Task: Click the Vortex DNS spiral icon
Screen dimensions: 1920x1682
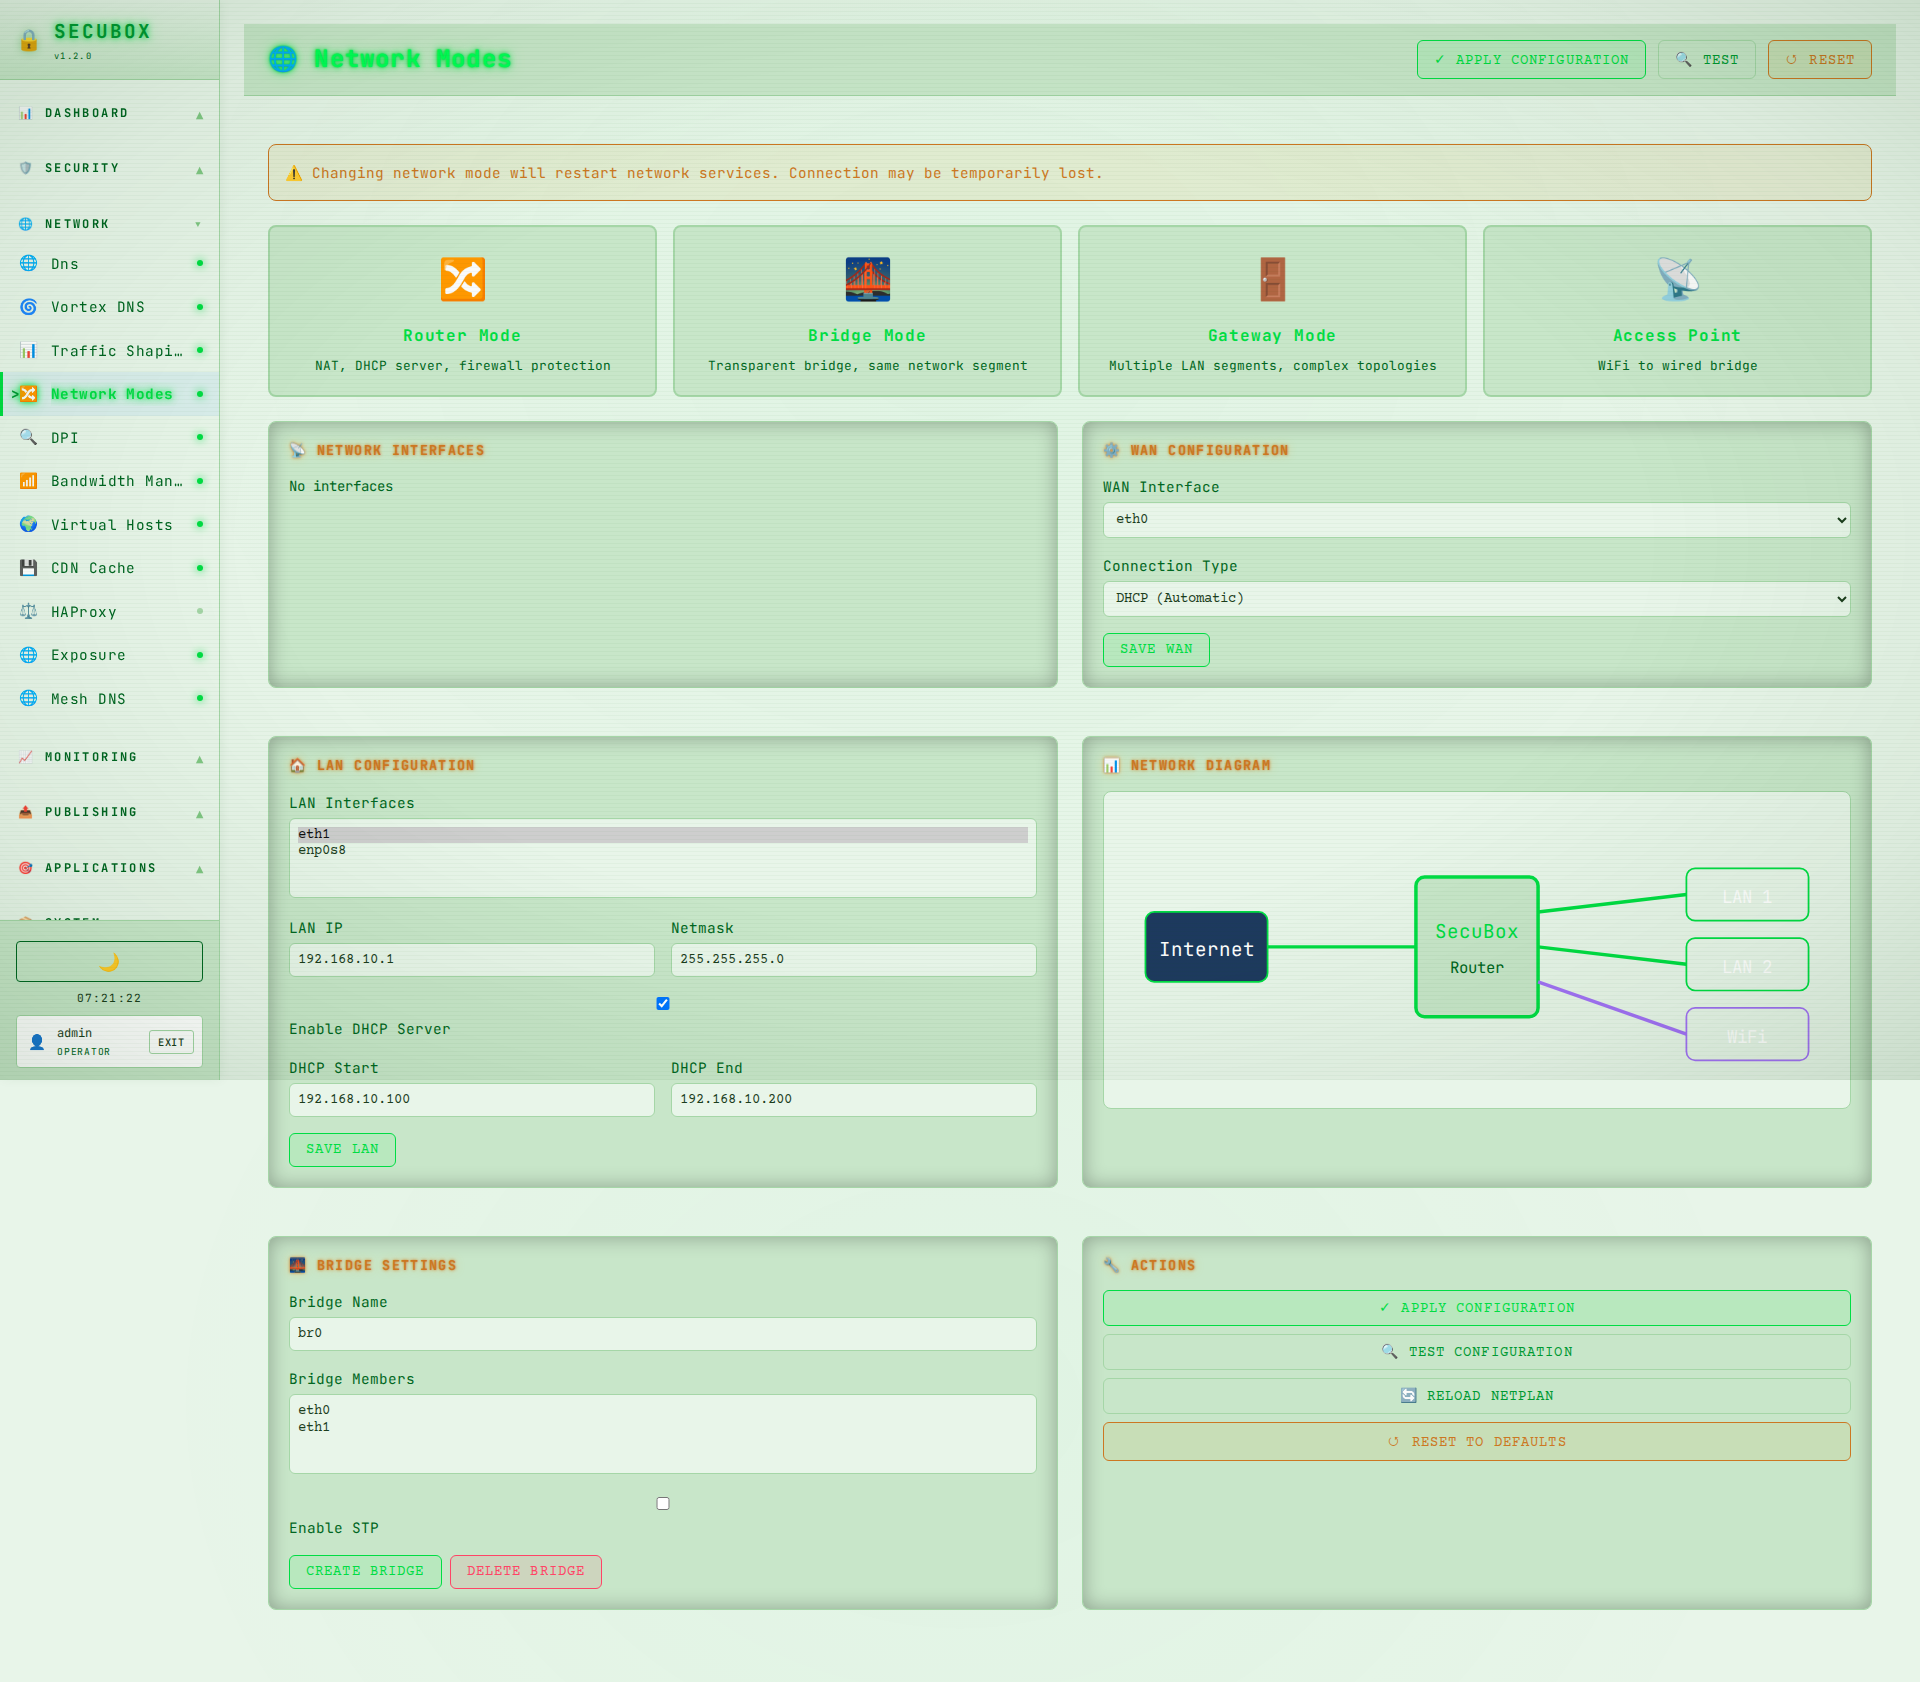Action: [29, 307]
